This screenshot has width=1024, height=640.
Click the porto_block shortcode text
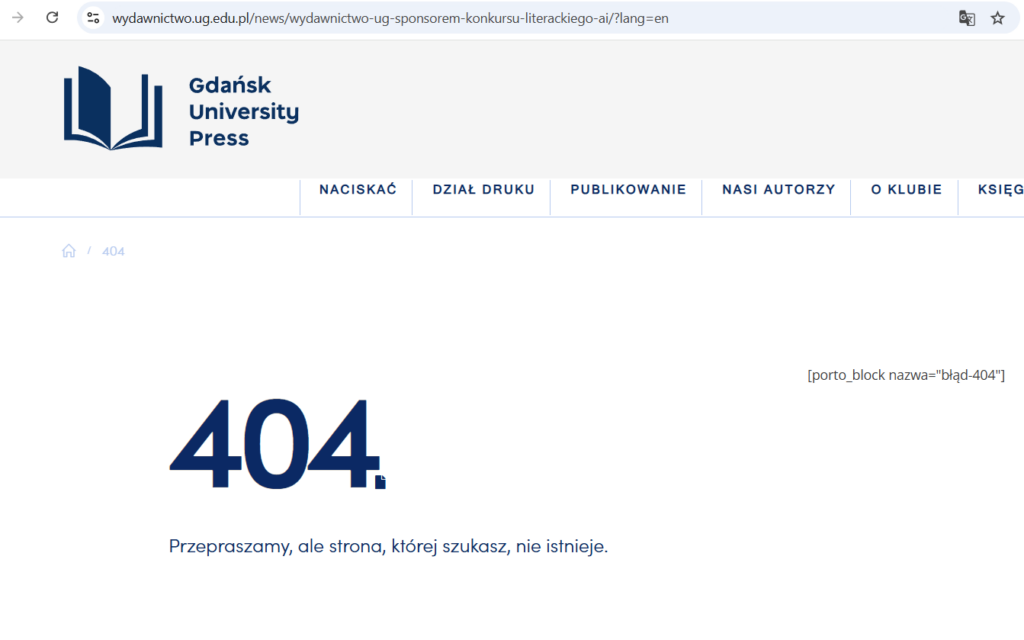coord(905,375)
